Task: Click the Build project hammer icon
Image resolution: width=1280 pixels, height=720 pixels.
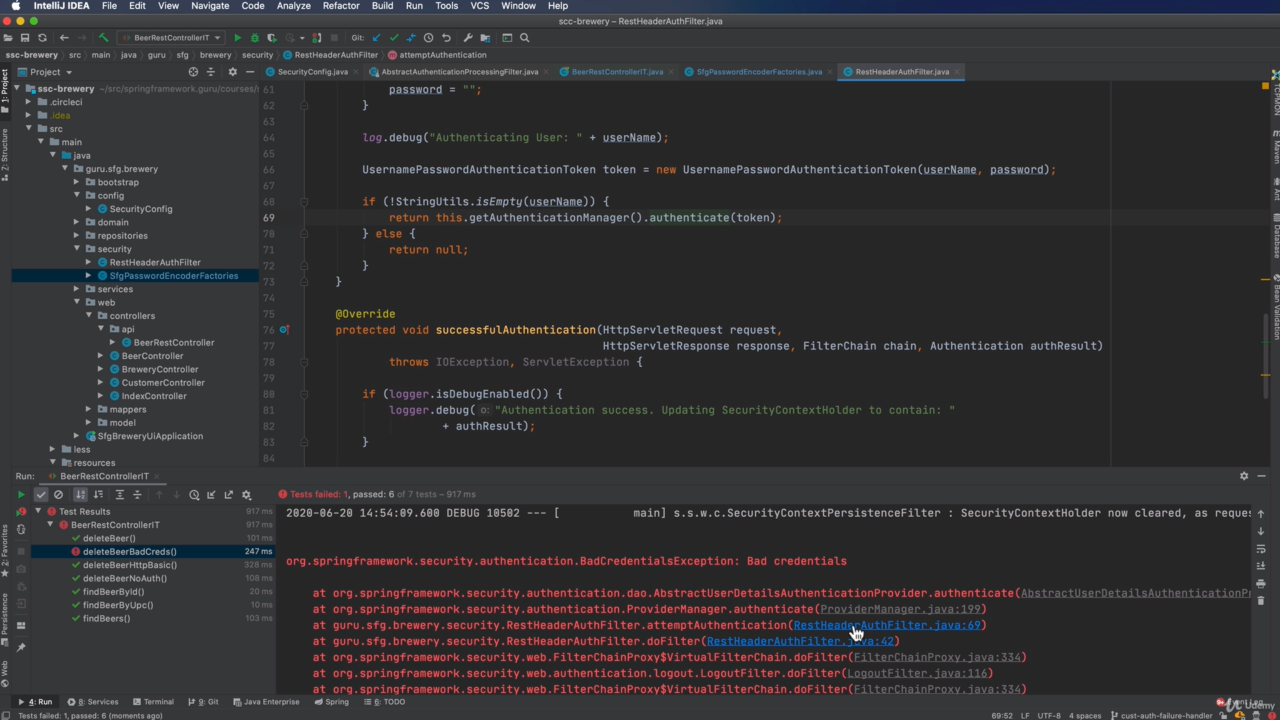Action: 103,38
